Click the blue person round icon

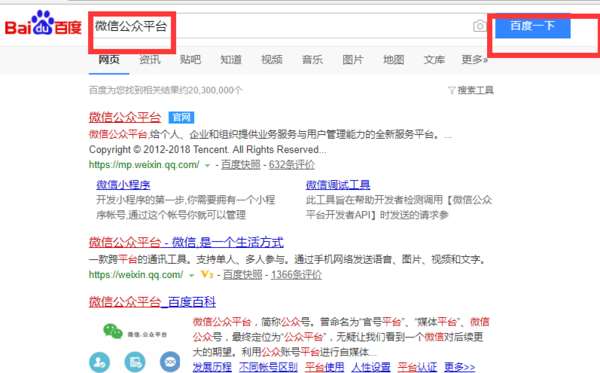(x=99, y=362)
